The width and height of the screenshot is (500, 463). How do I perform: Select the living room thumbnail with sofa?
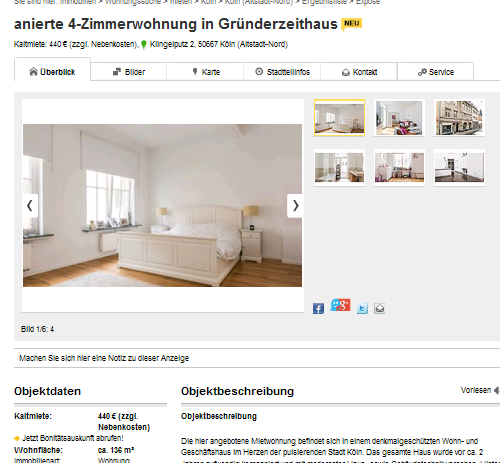[399, 118]
